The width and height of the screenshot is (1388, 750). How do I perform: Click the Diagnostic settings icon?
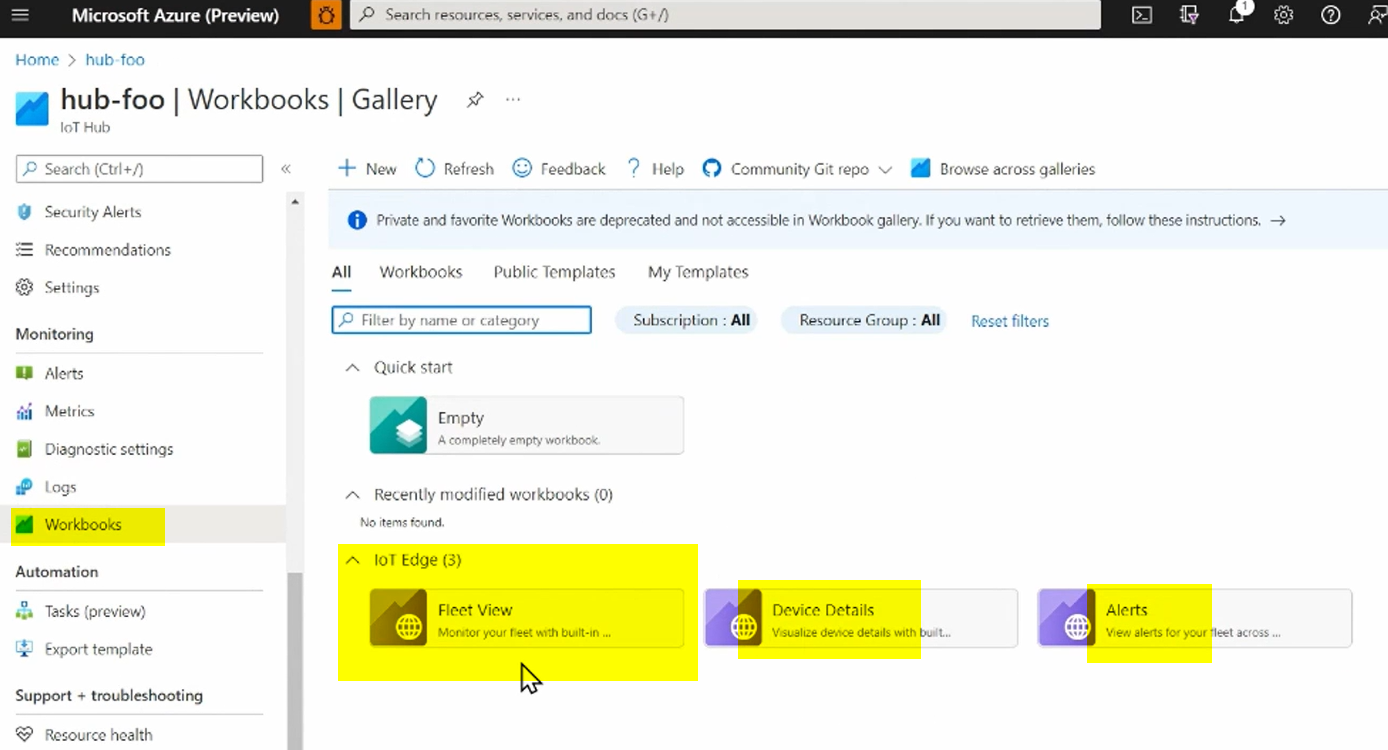[x=25, y=449]
